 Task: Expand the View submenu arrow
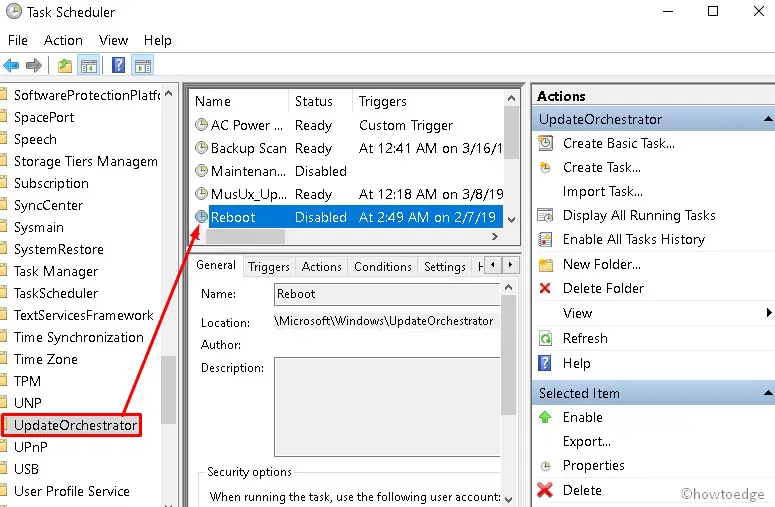769,312
